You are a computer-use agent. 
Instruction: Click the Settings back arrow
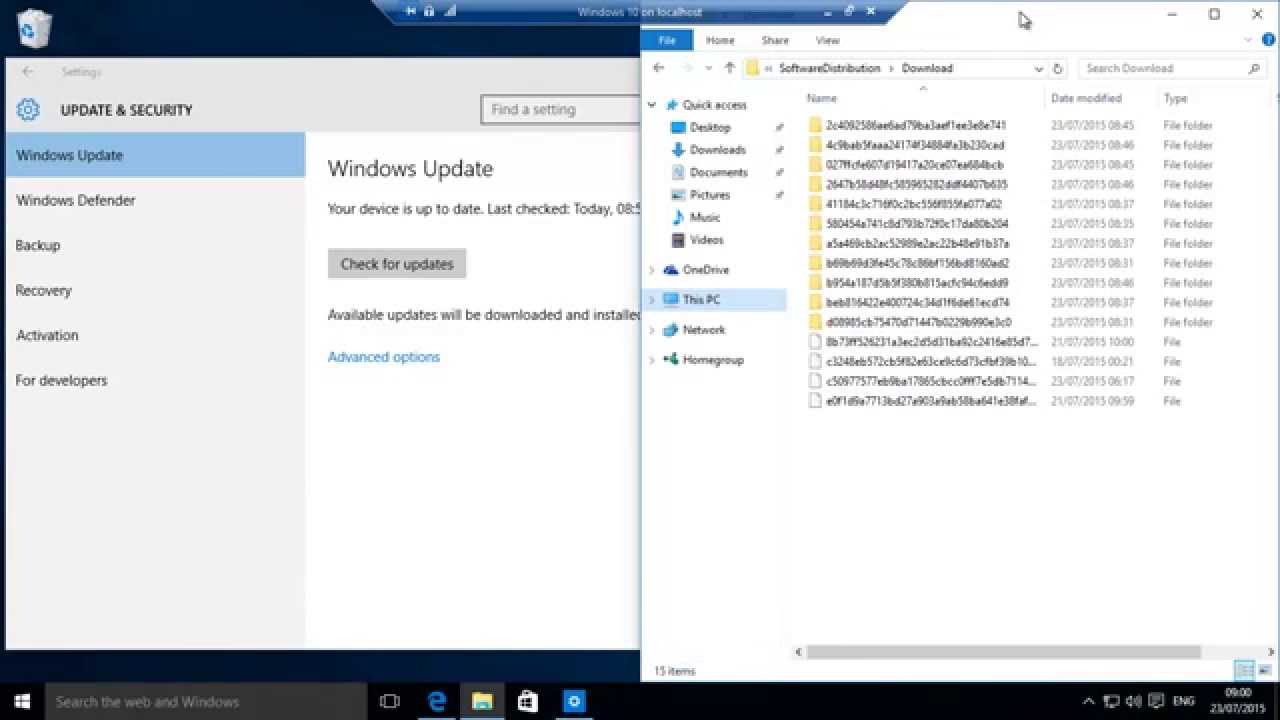pos(28,72)
